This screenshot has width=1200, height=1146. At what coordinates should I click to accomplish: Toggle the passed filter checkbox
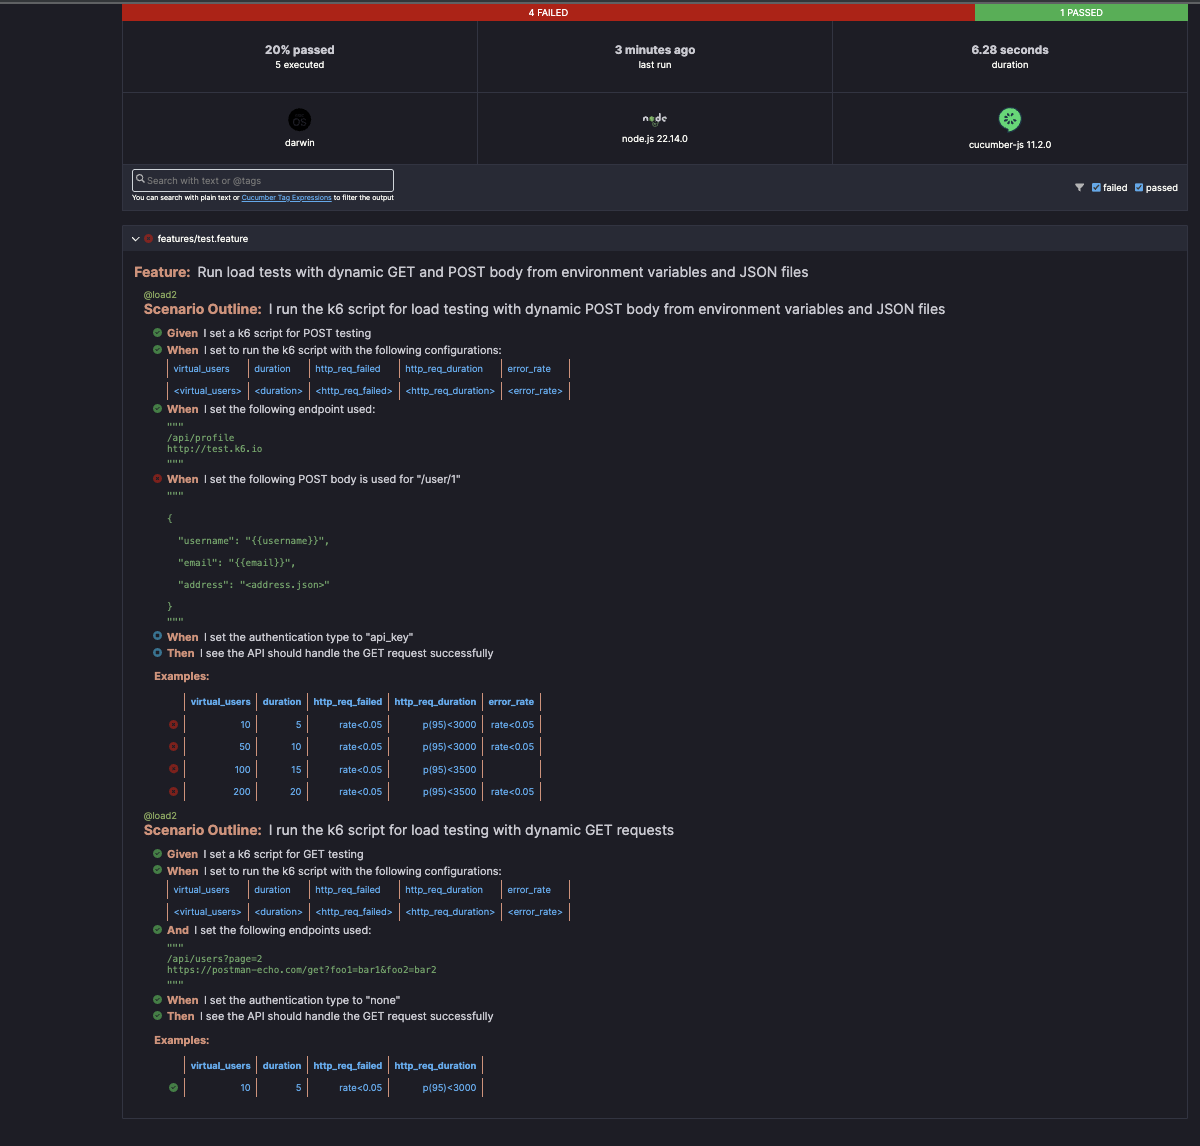pos(1139,187)
